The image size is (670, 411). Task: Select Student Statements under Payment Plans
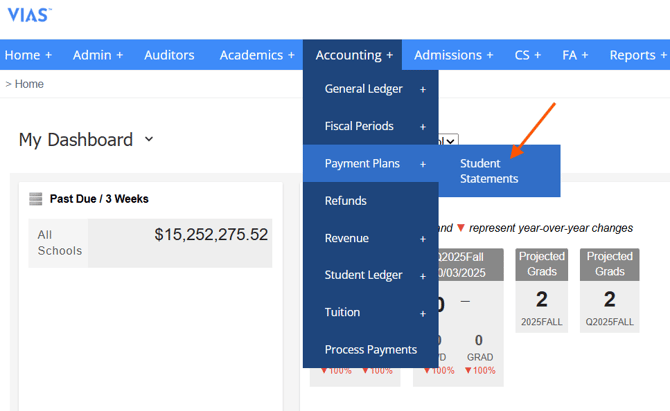(x=489, y=171)
